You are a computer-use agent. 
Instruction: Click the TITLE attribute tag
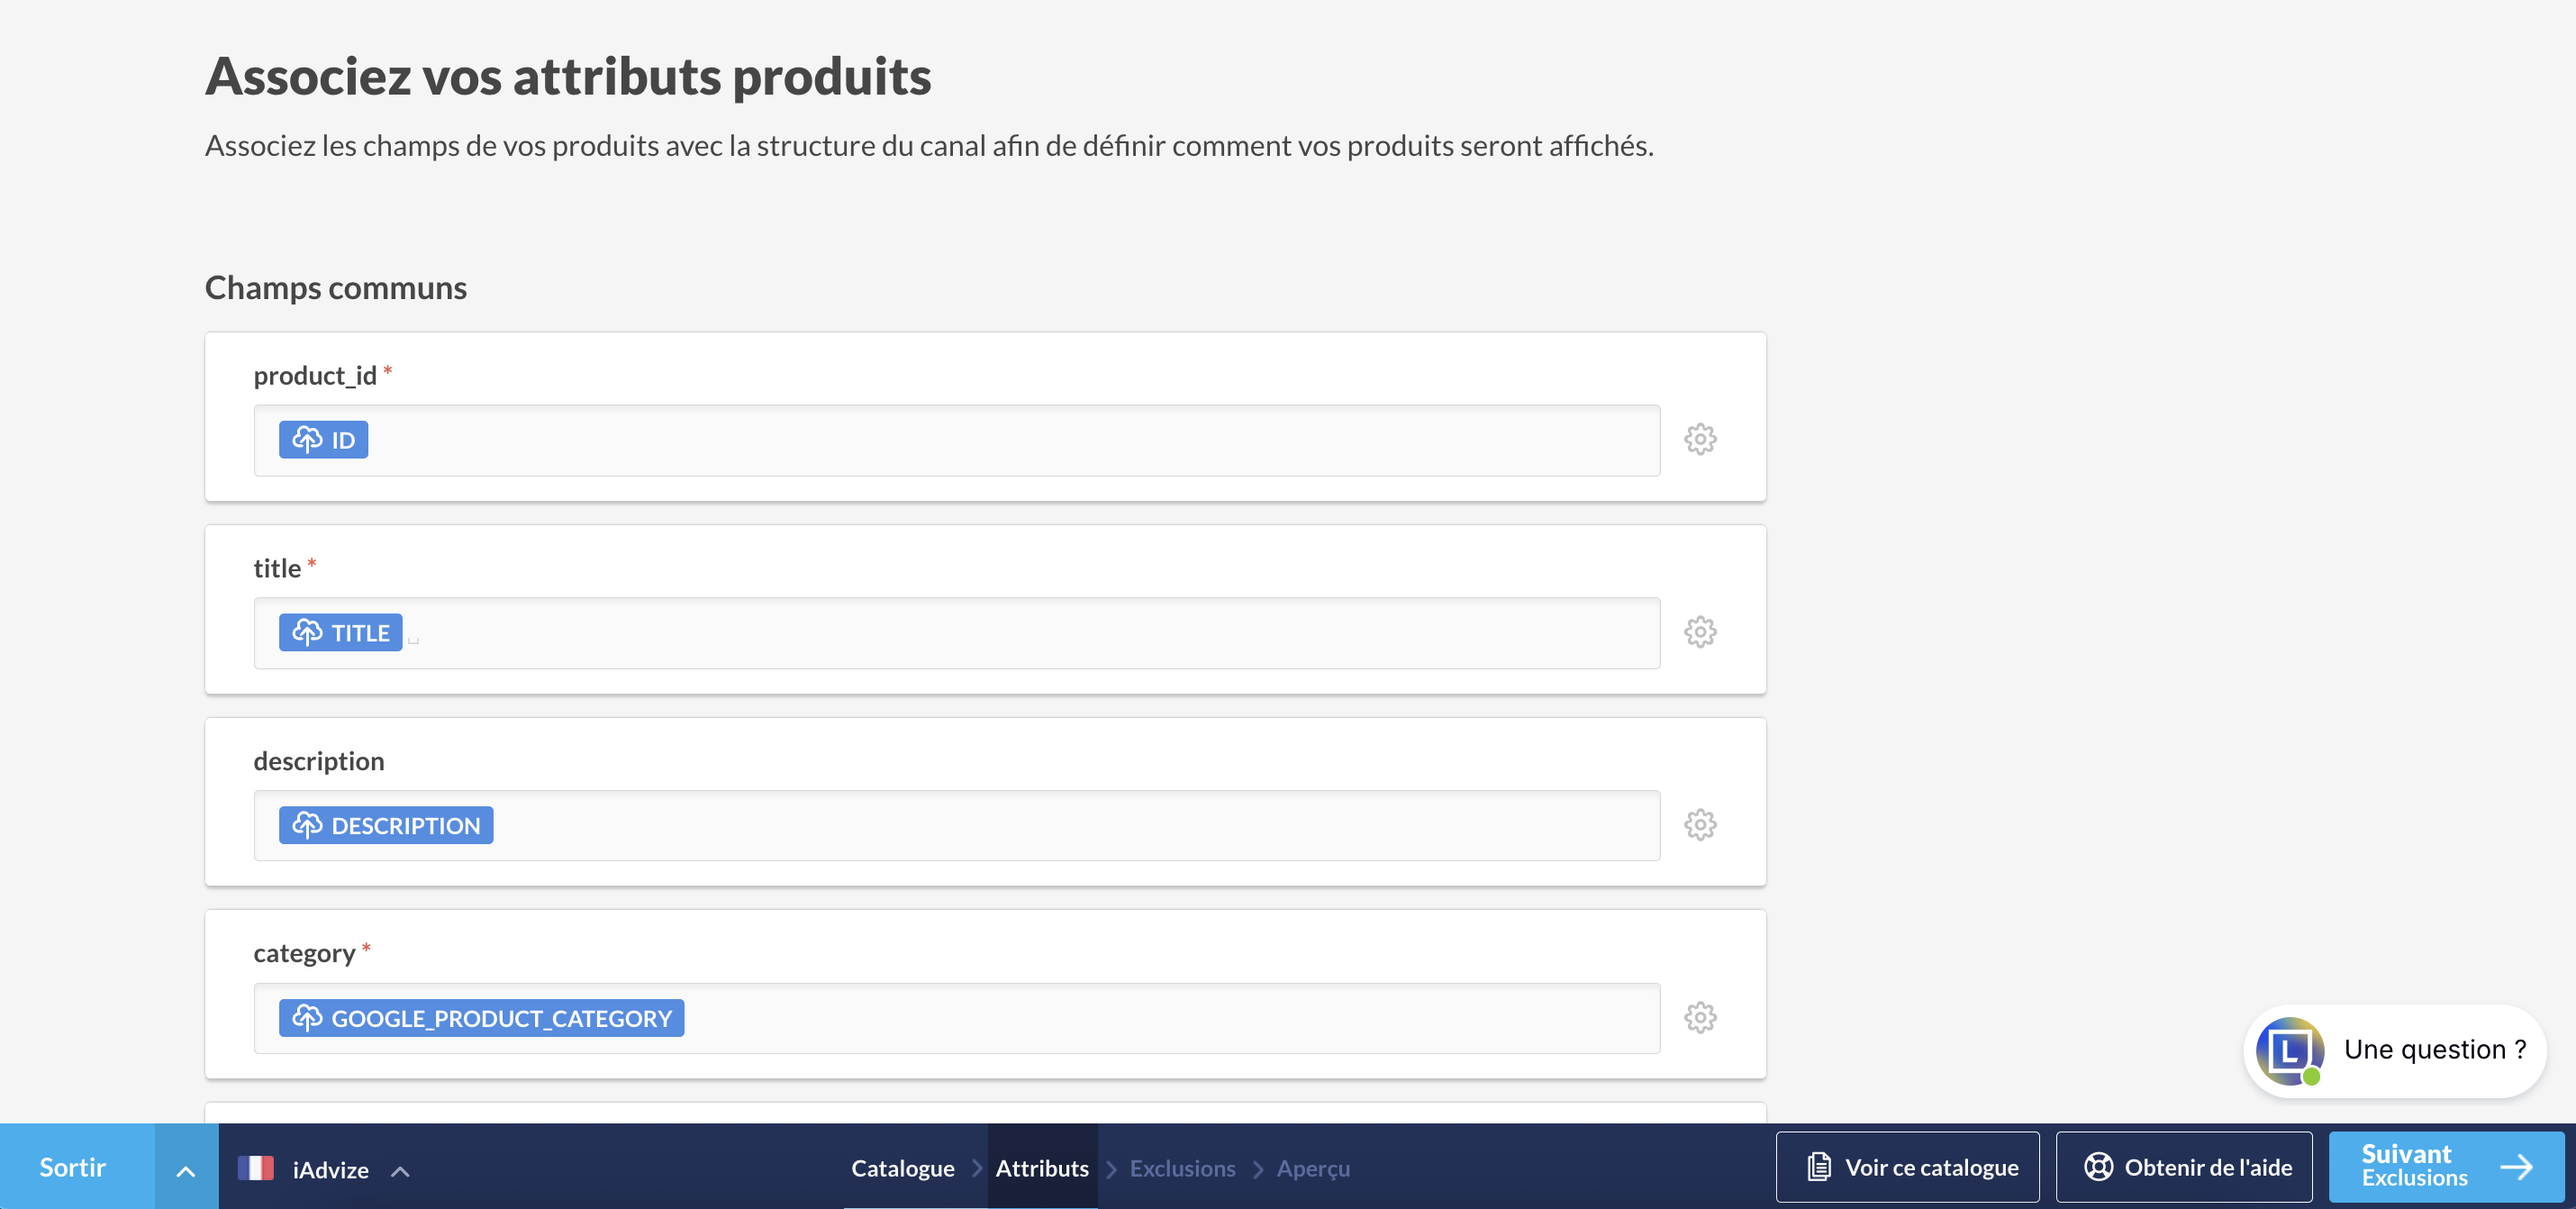click(x=340, y=633)
